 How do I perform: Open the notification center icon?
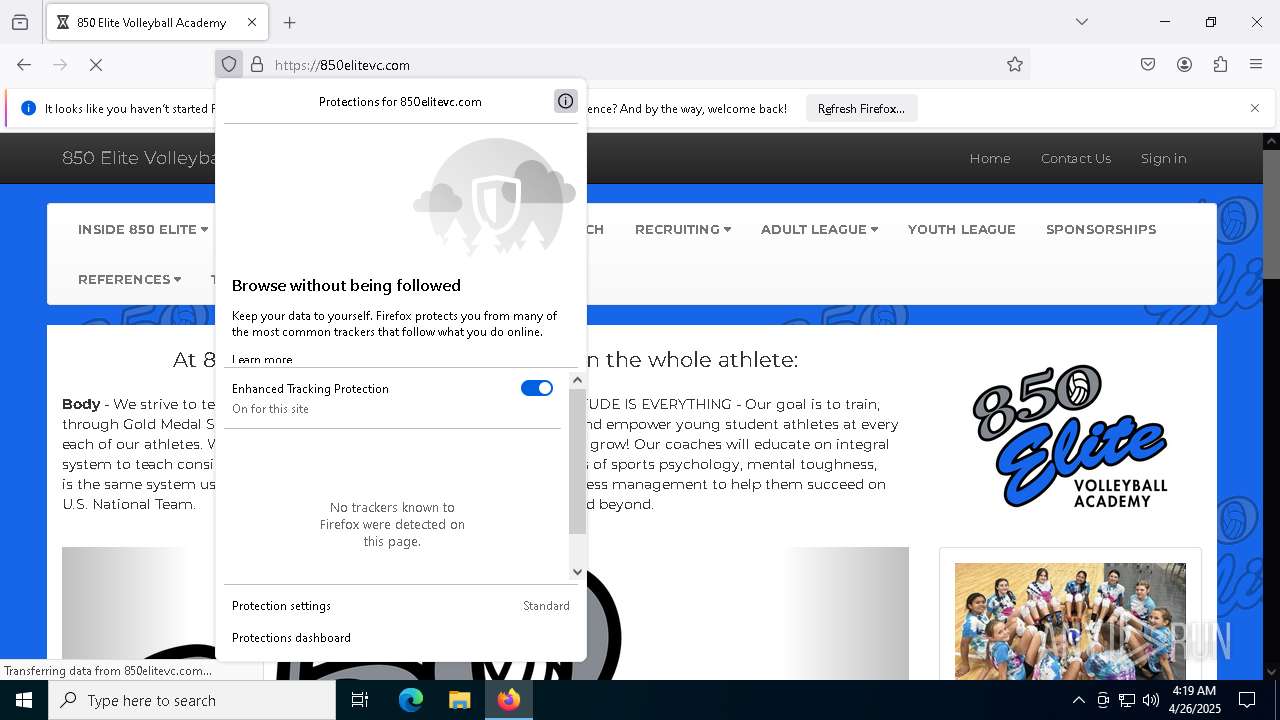coord(1247,700)
